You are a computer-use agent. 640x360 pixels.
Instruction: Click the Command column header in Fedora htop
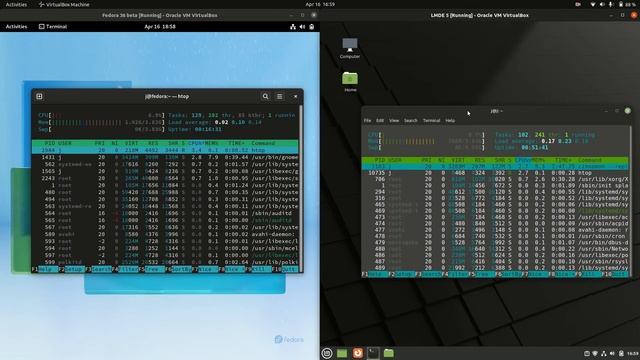(263, 143)
